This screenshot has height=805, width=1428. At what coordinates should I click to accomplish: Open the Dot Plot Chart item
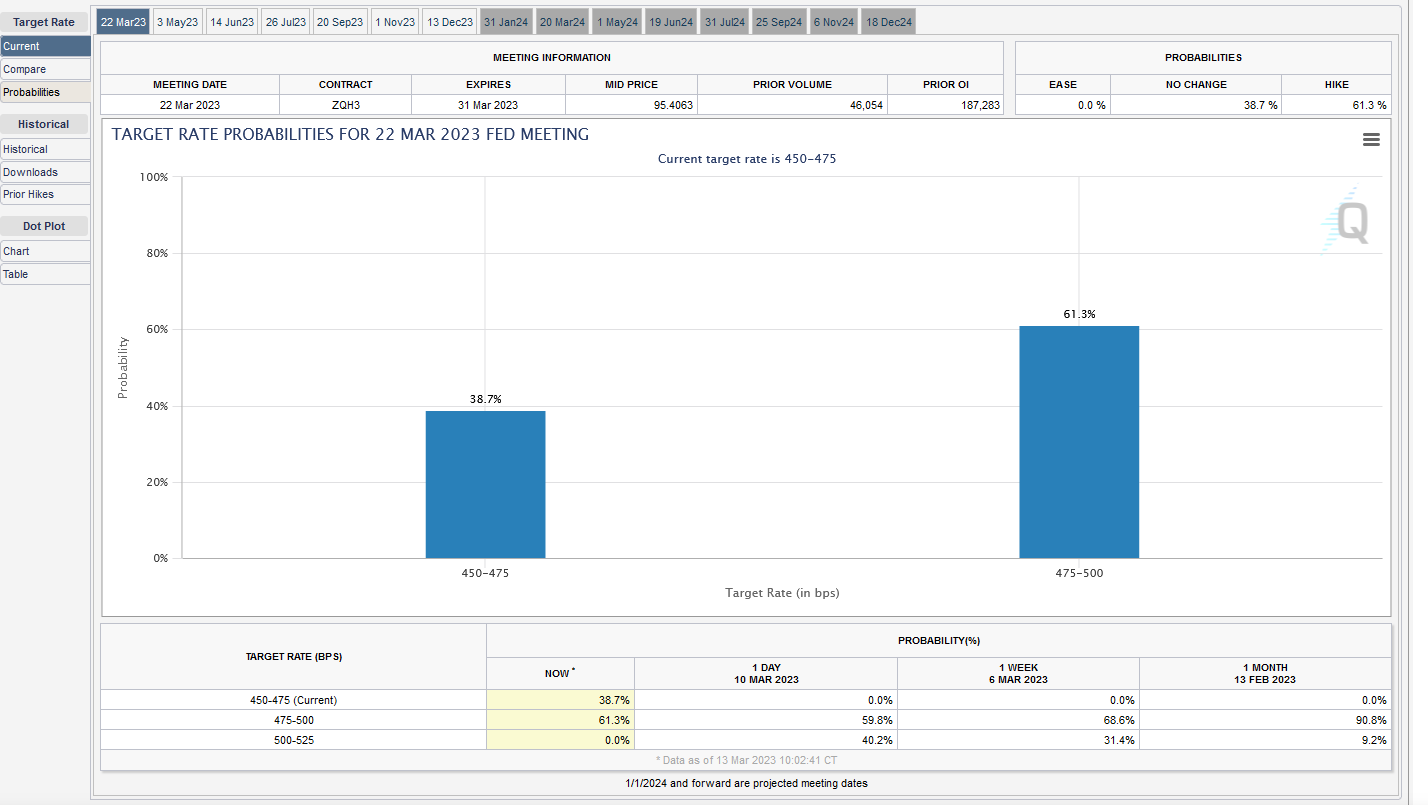[x=45, y=251]
